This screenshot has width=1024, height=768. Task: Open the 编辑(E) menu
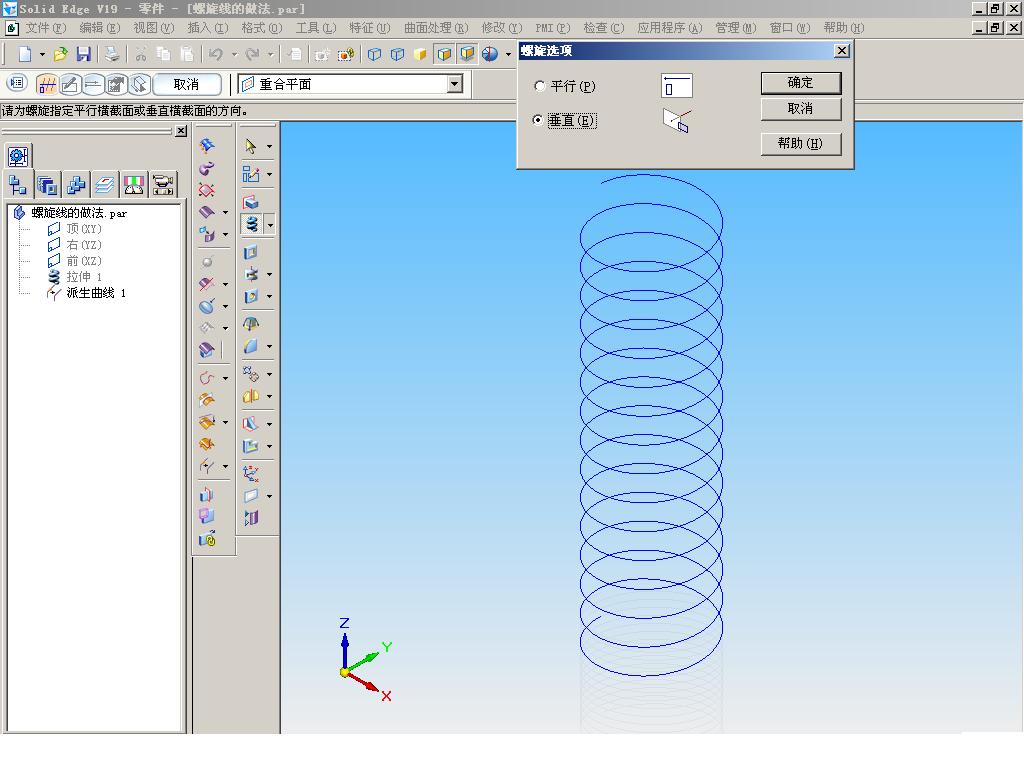point(100,28)
